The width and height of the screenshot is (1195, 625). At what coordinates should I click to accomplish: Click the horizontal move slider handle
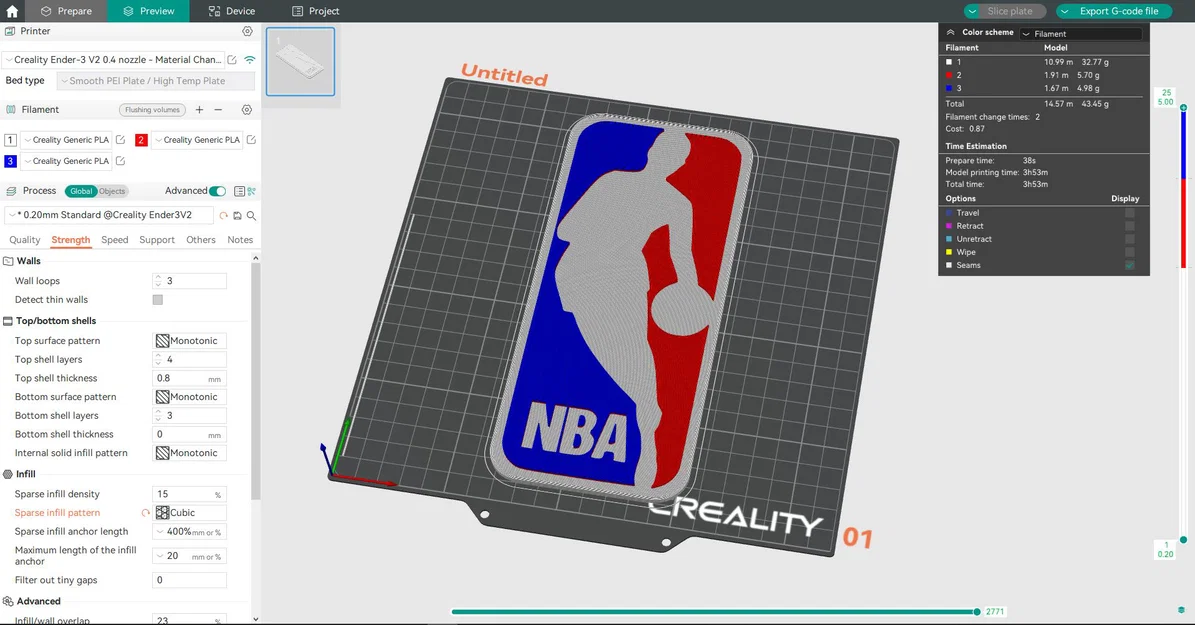tap(976, 611)
